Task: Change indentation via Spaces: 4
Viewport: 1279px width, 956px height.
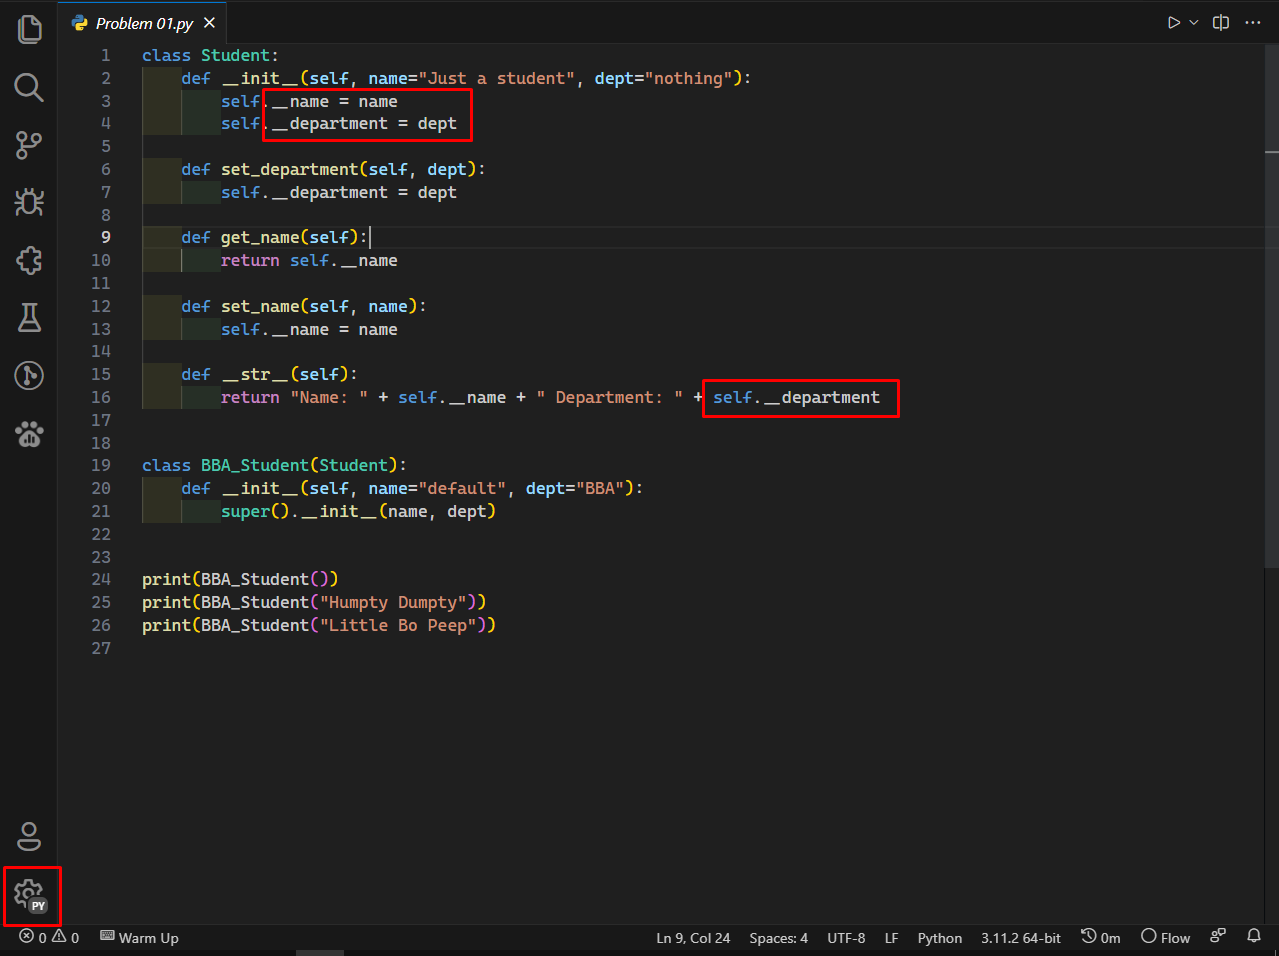Action: tap(778, 937)
